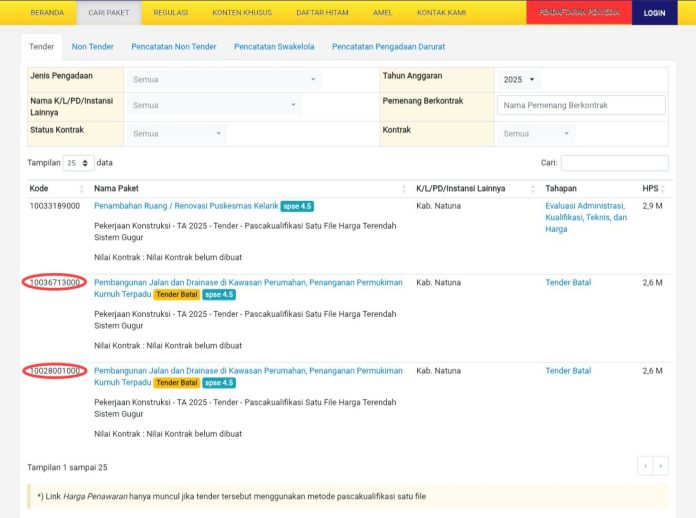Viewport: 696px width, 518px height.
Task: Click the Nama Paket sort arrows
Action: point(404,188)
